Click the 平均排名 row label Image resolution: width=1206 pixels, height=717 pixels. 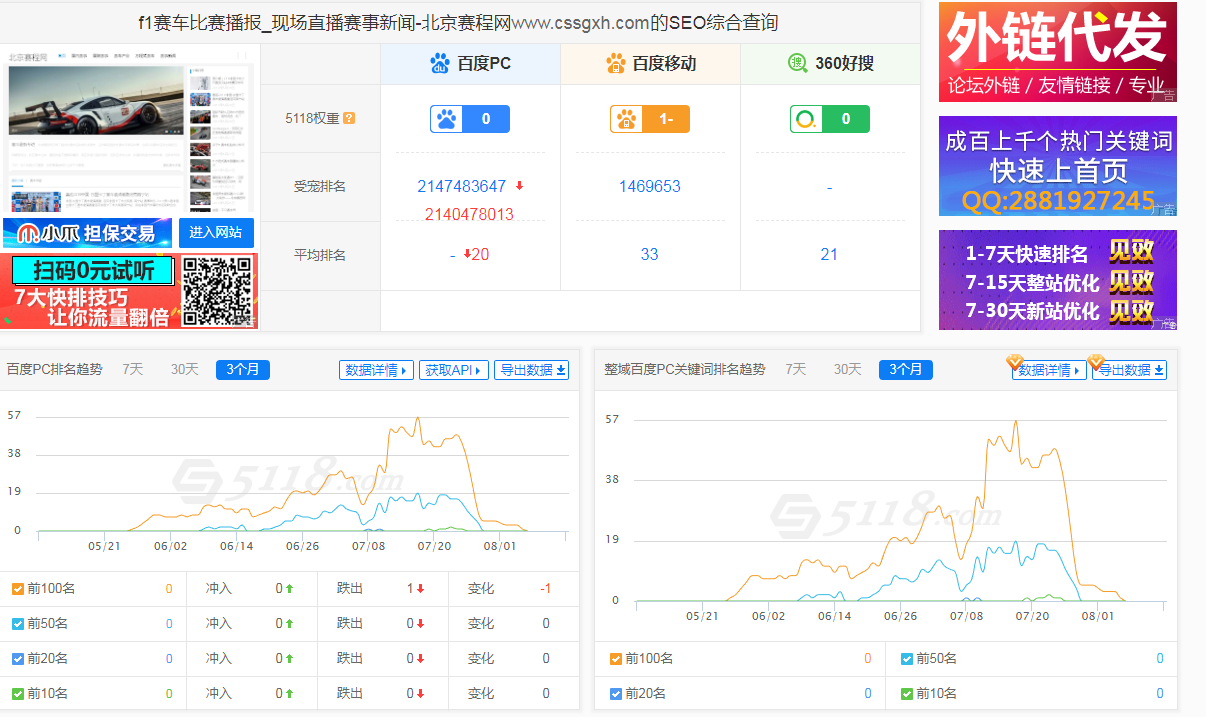coord(320,255)
